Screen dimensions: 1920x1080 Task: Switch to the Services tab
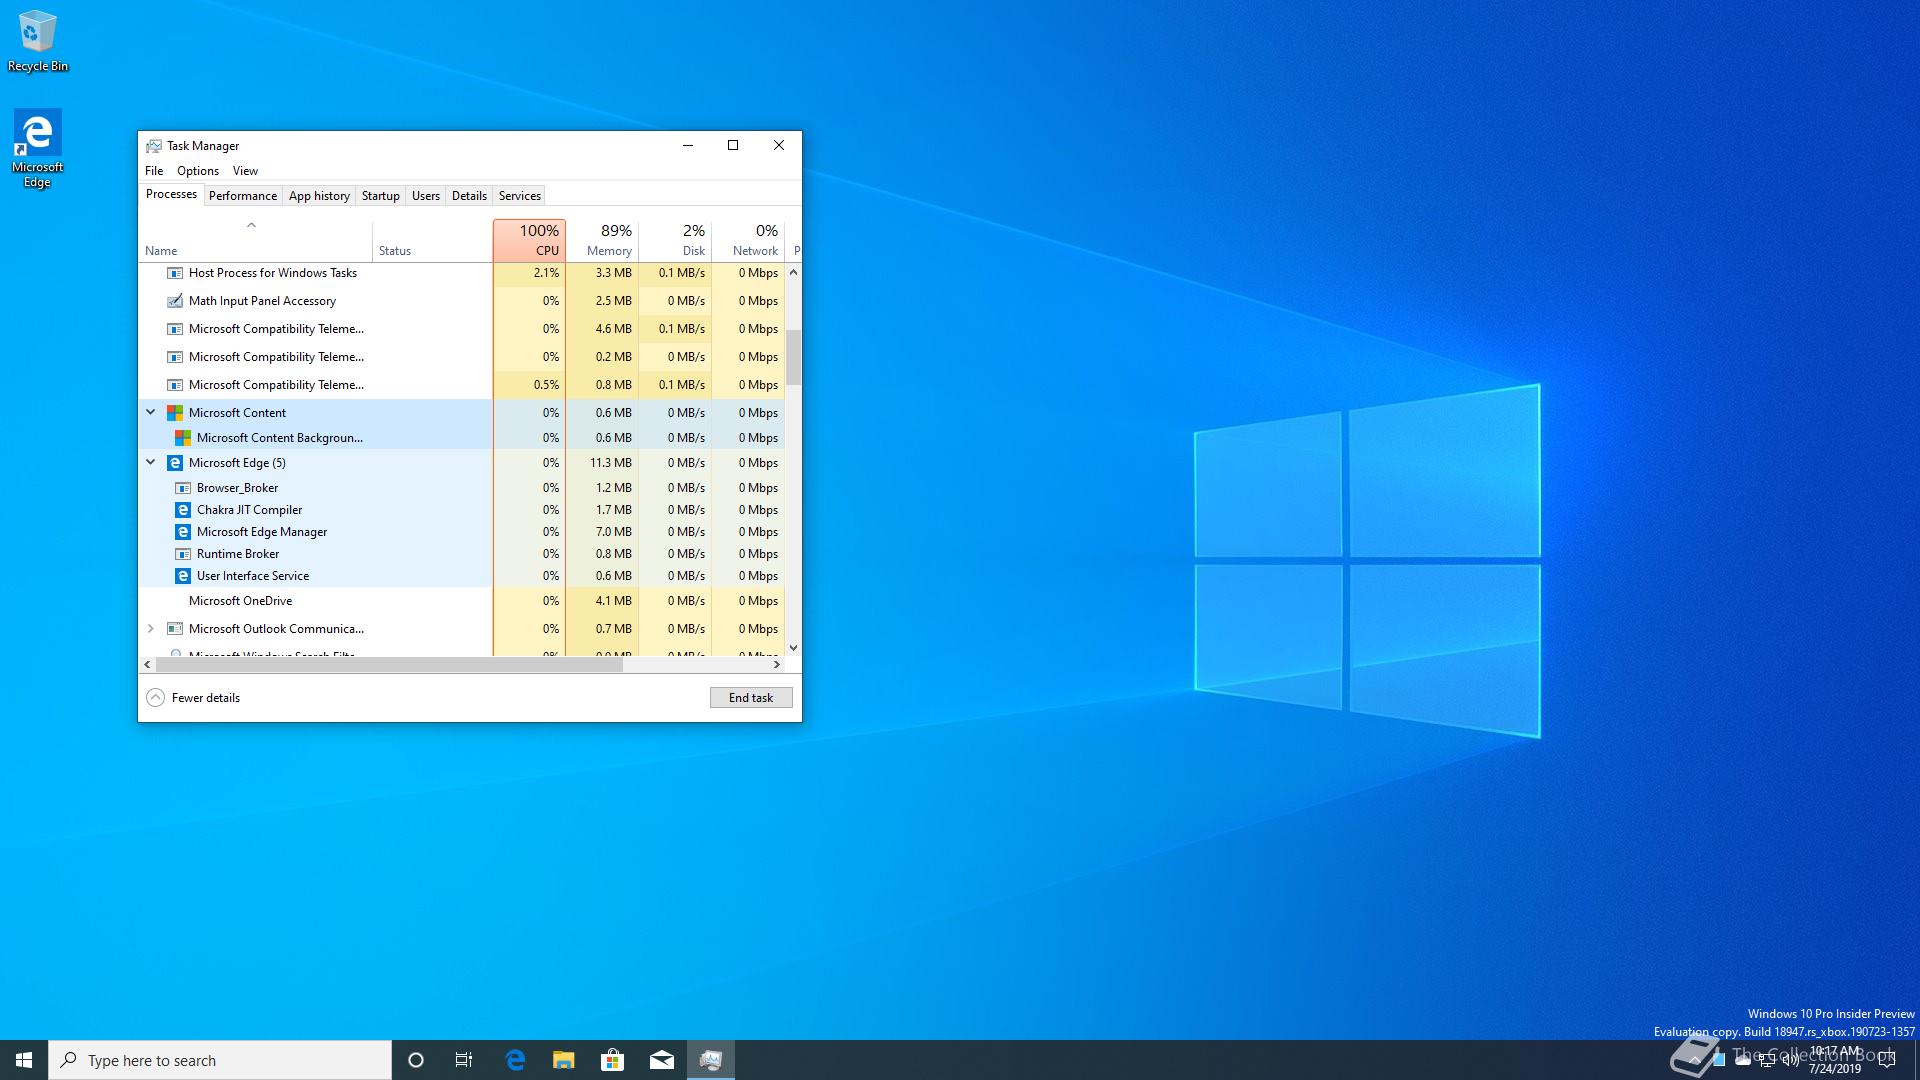click(x=520, y=196)
